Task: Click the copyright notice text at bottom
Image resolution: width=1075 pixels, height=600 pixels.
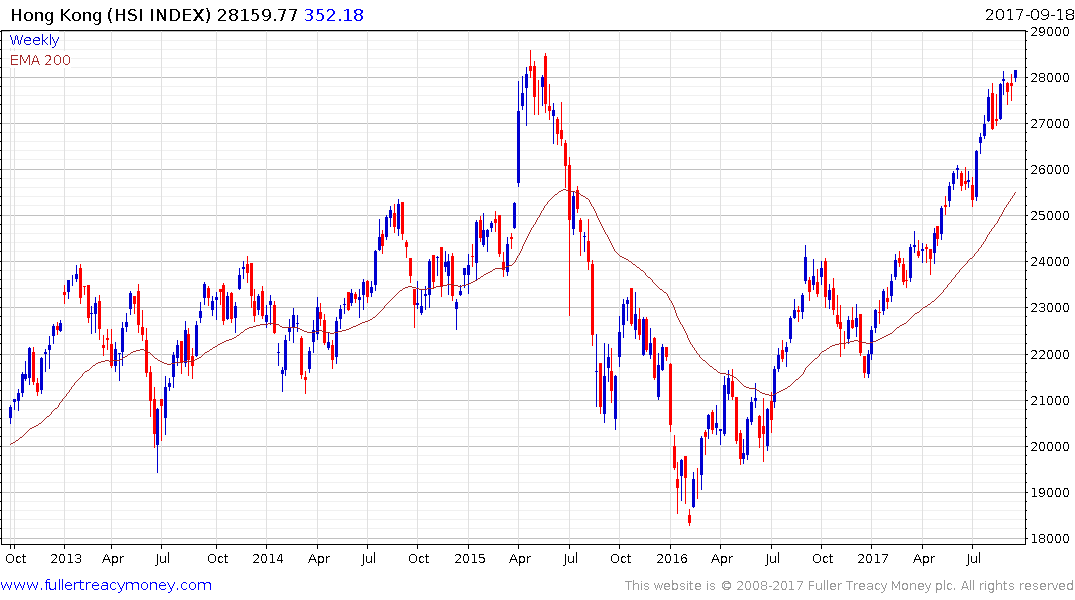Action: click(x=849, y=586)
